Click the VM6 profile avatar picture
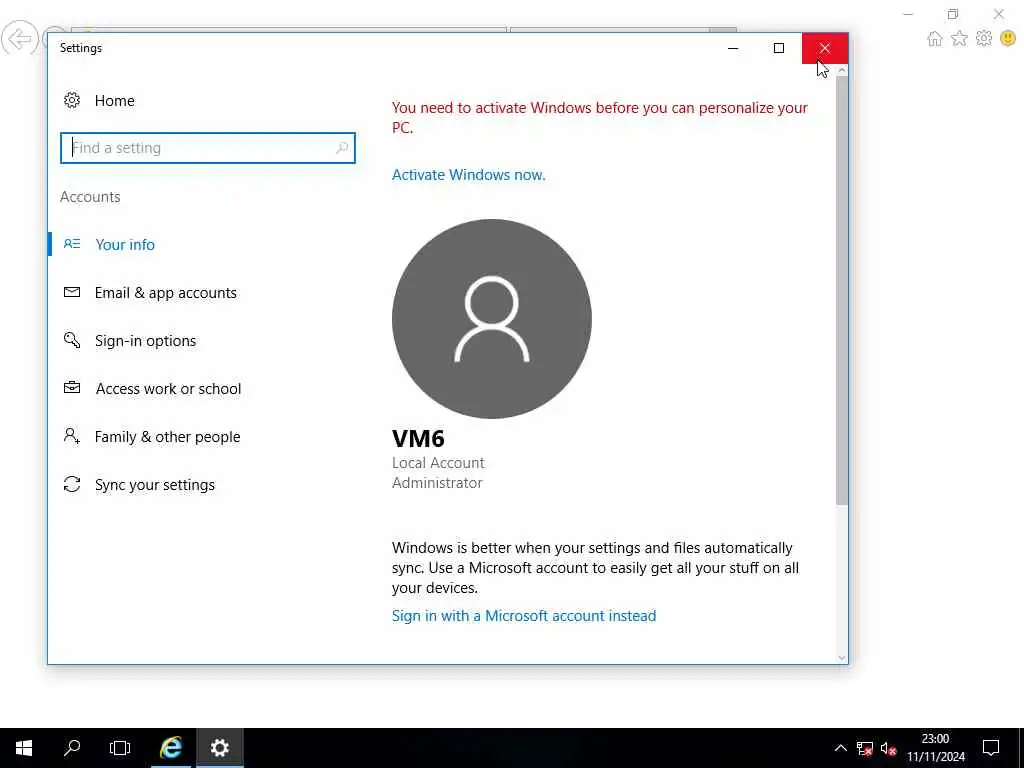 click(492, 319)
